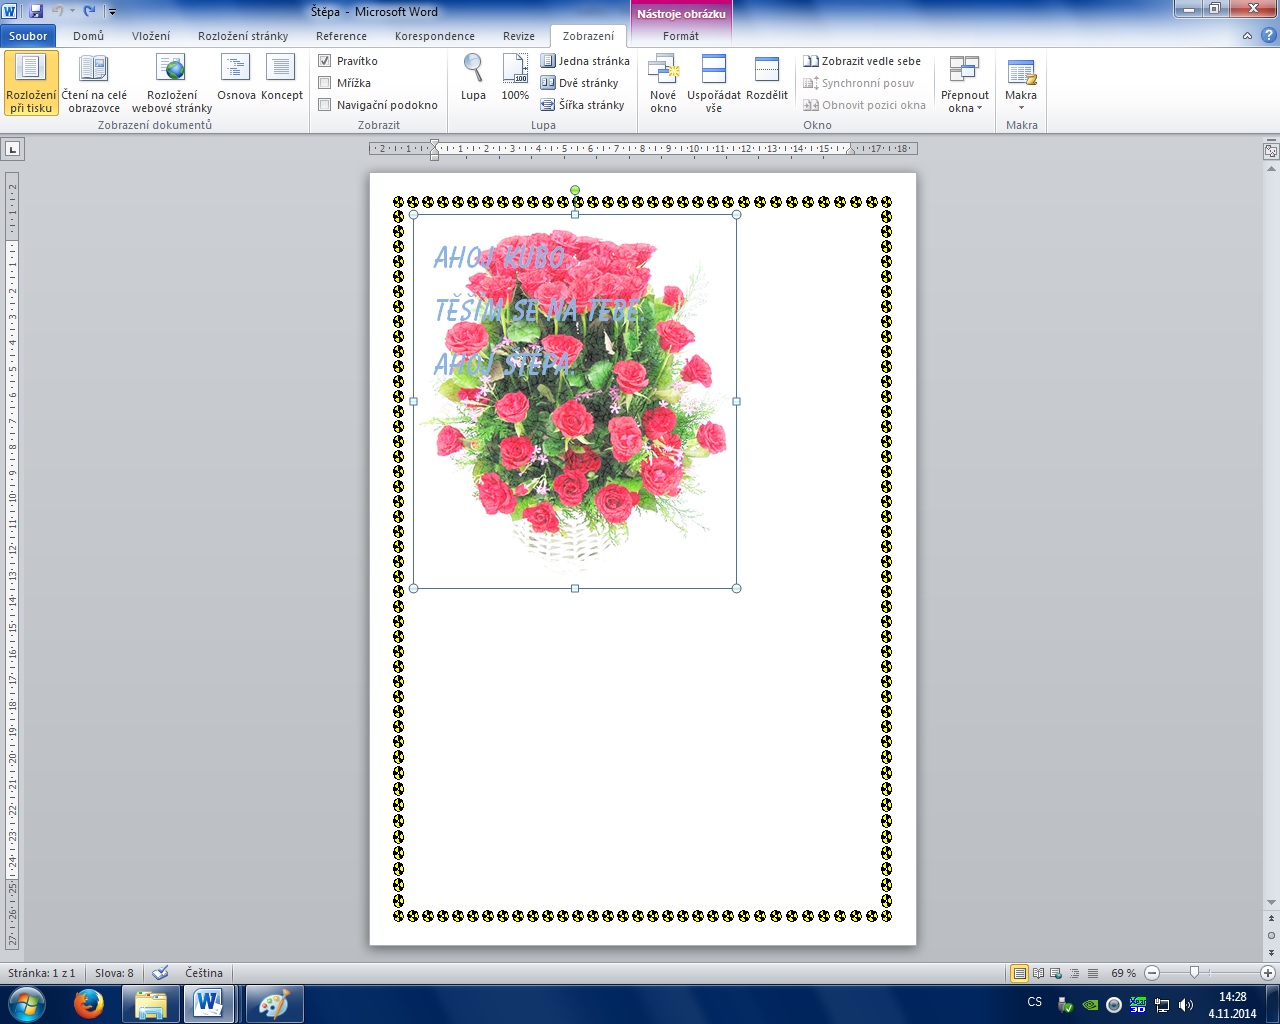Click the tab selector at ruler corner
This screenshot has width=1280, height=1024.
[x=12, y=149]
